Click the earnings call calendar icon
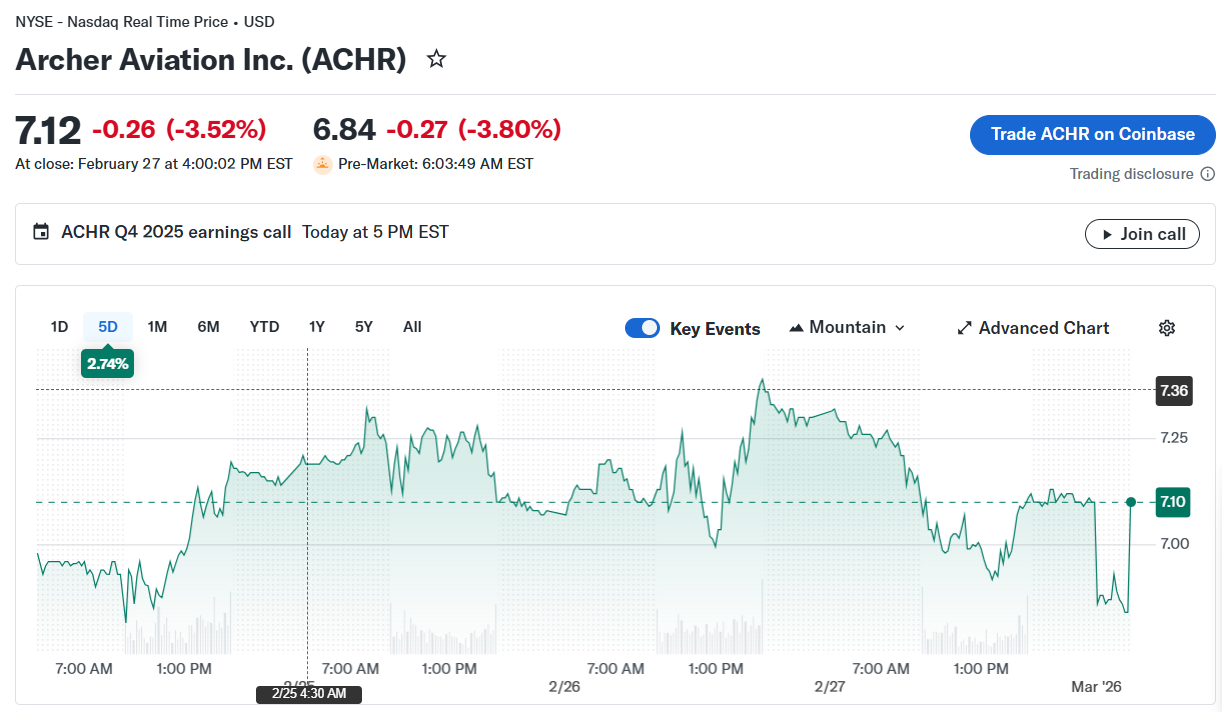Image resolution: width=1222 pixels, height=712 pixels. 40,231
